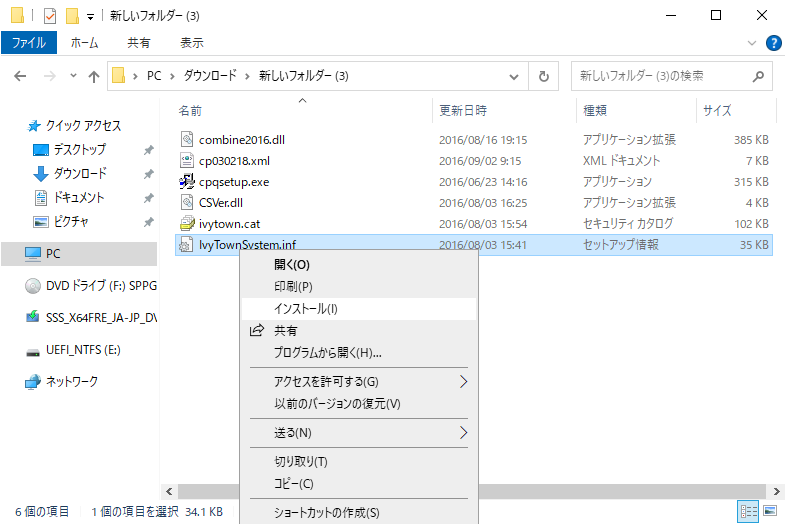The height and width of the screenshot is (524, 786).
Task: Open デスクトップ in the navigation pane
Action: 79,149
